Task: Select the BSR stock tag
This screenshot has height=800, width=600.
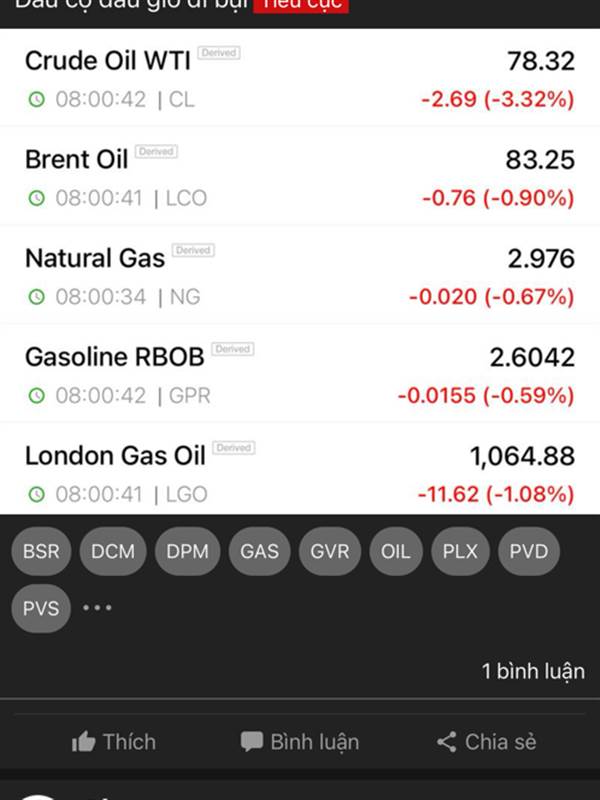Action: tap(41, 551)
